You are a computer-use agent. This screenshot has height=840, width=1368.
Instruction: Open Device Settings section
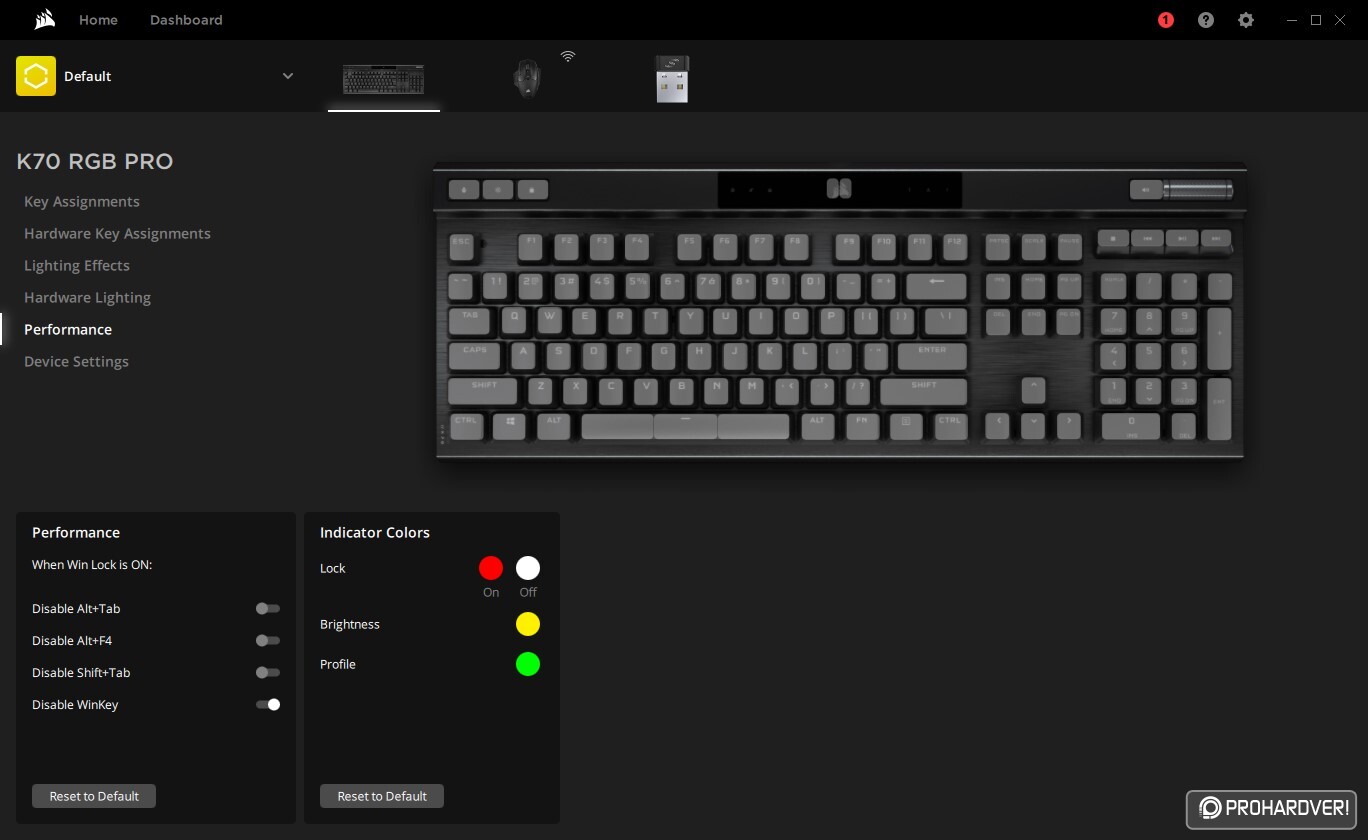[76, 361]
